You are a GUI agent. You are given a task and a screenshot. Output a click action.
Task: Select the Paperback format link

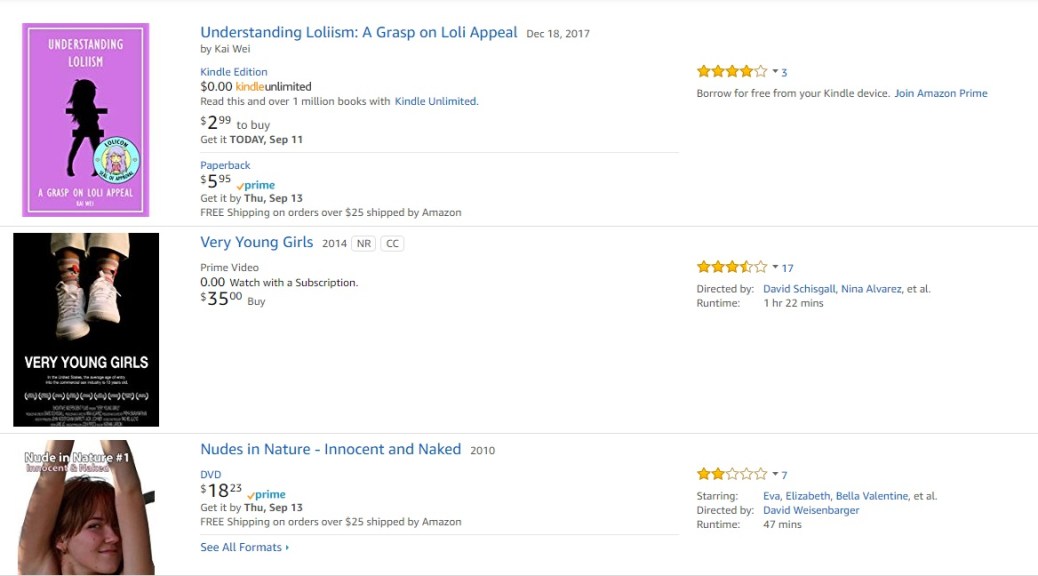point(225,165)
